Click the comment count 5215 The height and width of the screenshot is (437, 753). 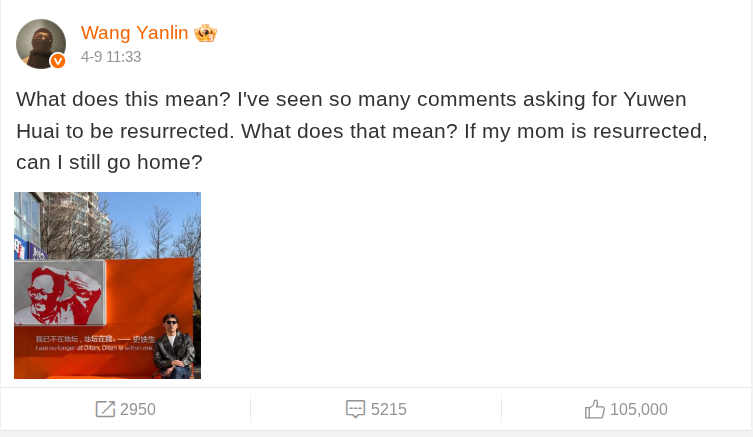click(389, 409)
